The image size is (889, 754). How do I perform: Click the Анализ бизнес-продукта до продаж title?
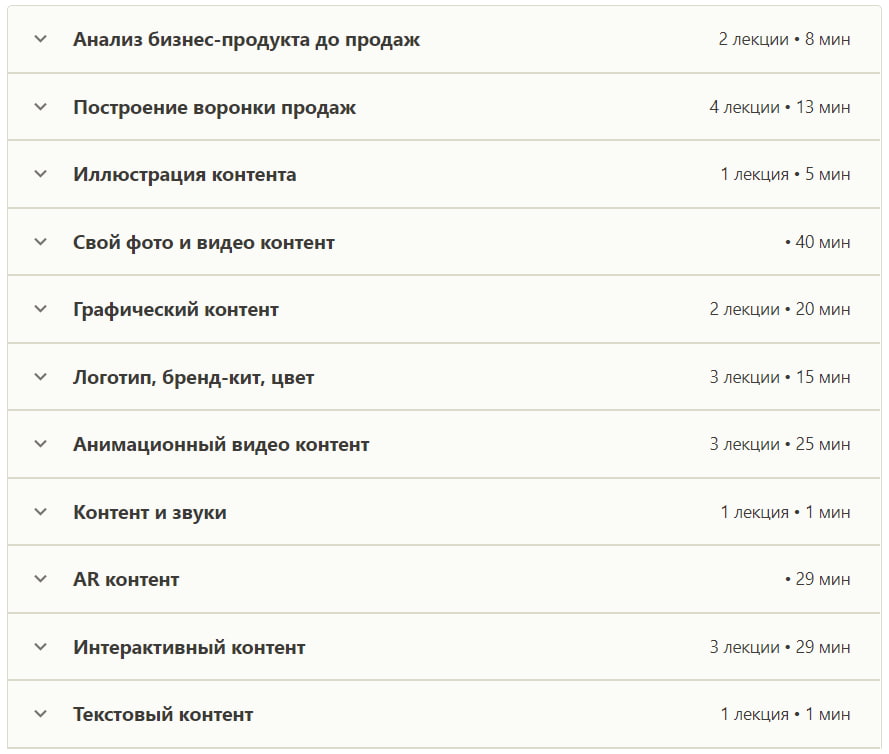pos(246,40)
